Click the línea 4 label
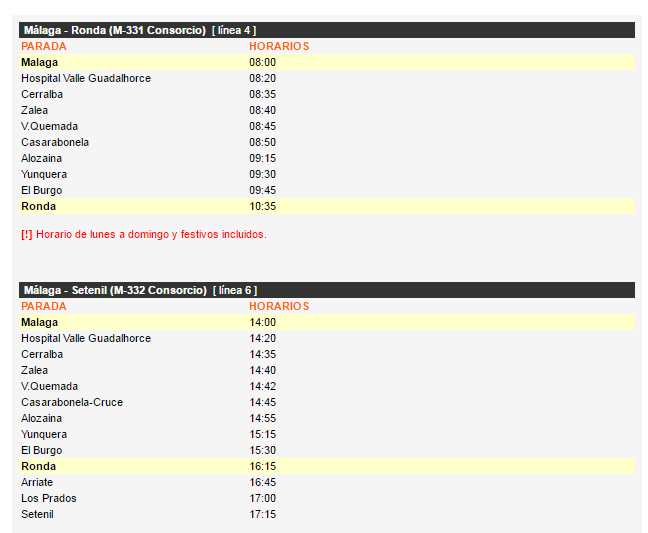648x533 pixels. pos(234,31)
